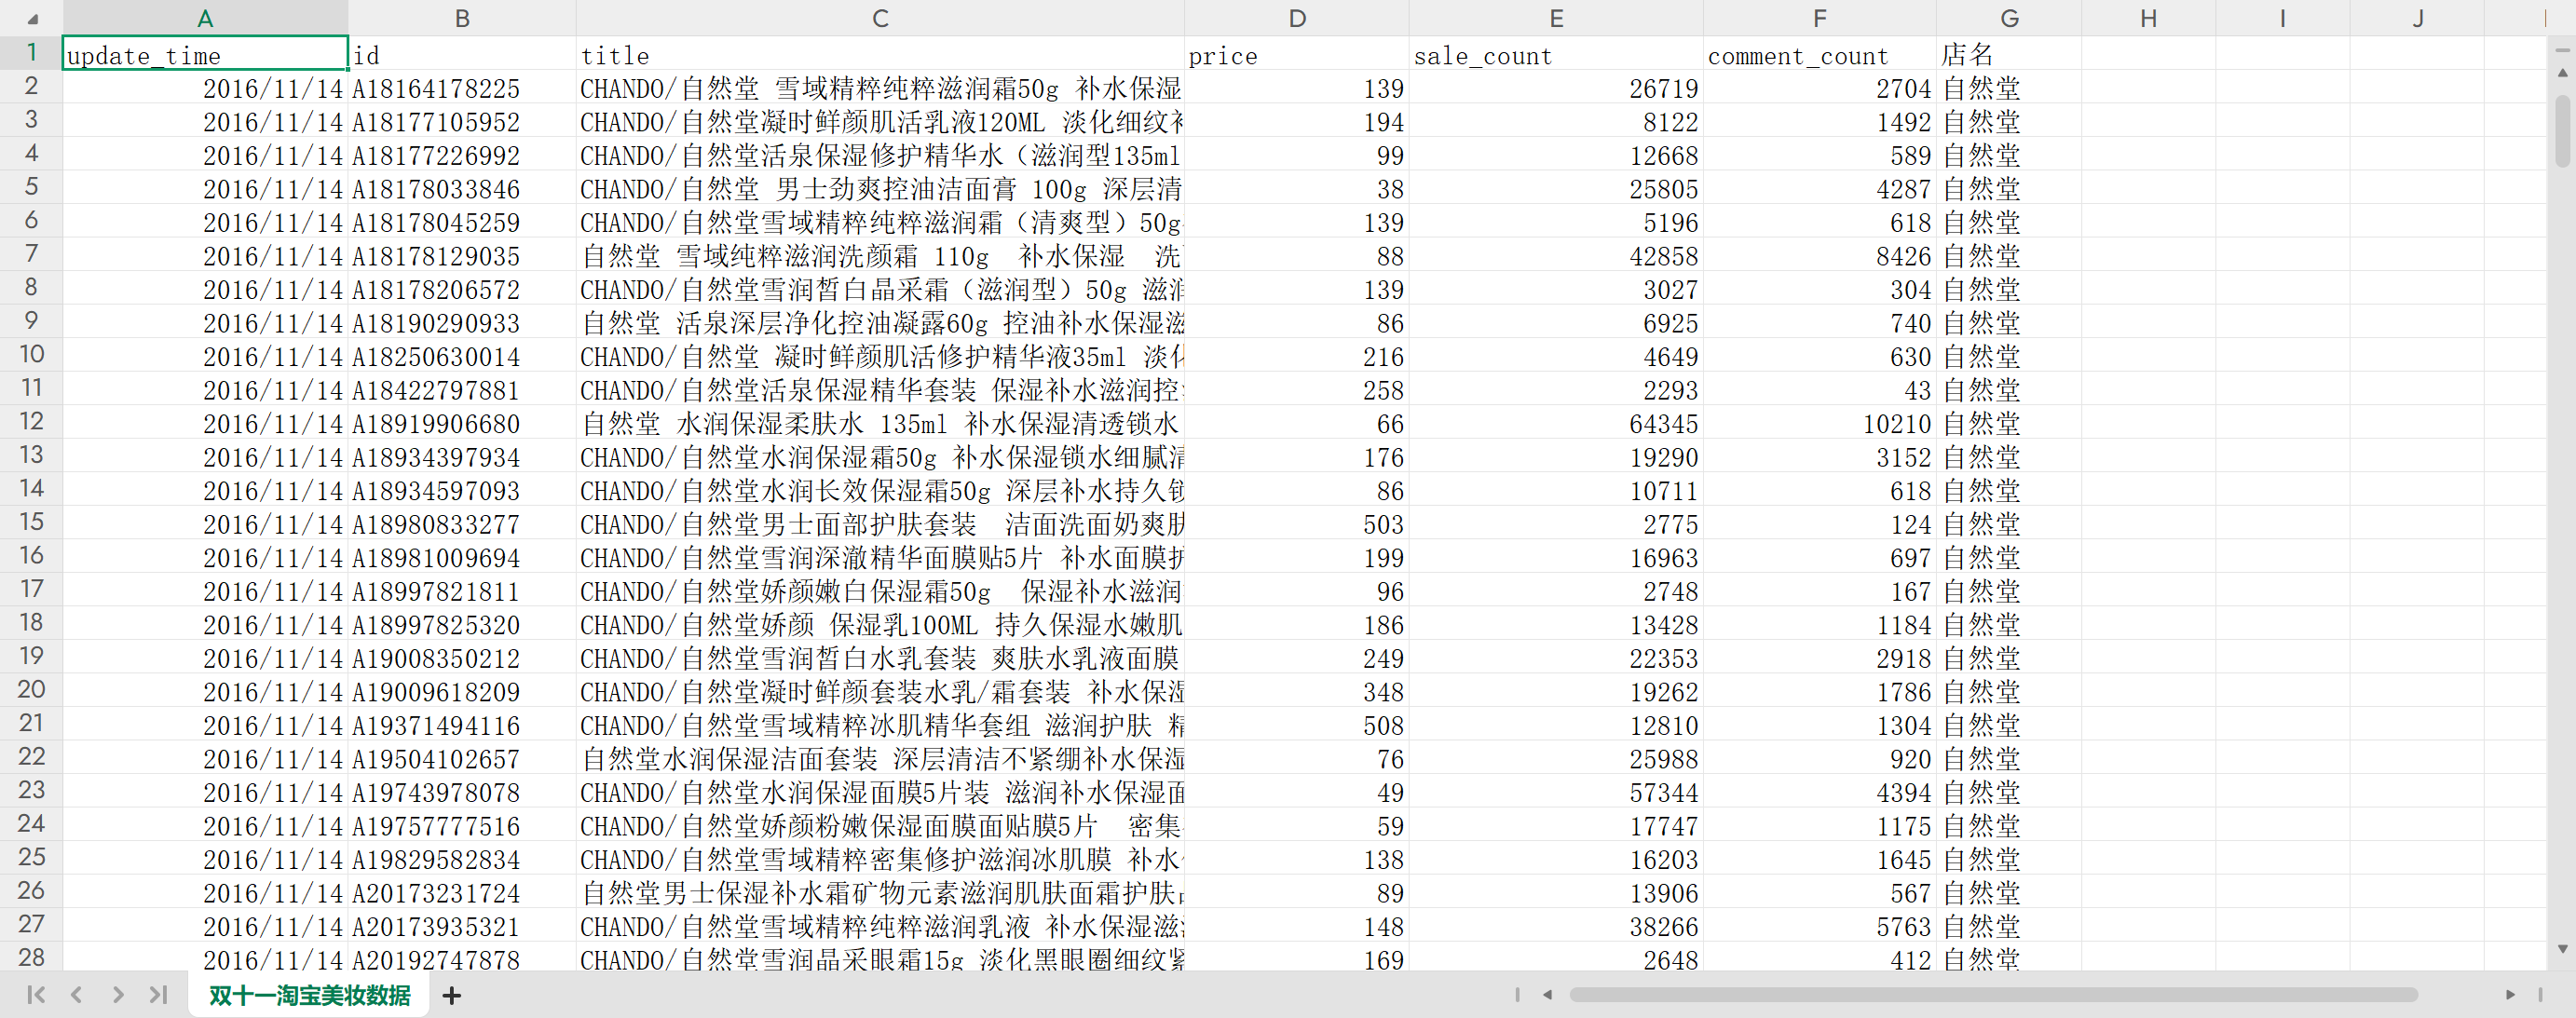Select the title header cell
This screenshot has height=1018, width=2576.
click(x=880, y=54)
